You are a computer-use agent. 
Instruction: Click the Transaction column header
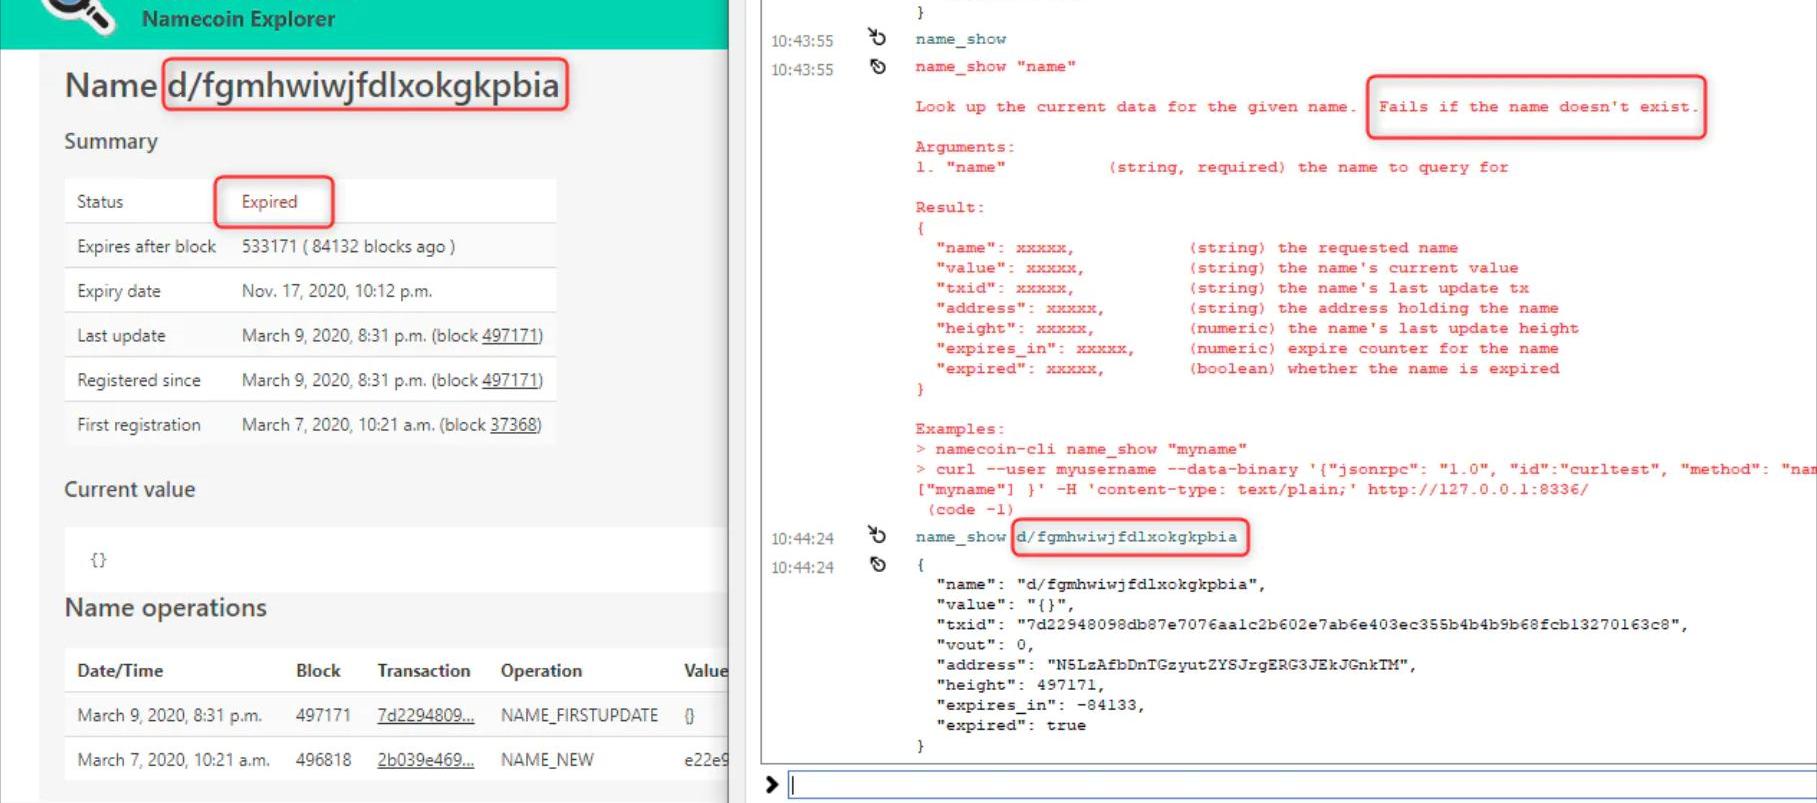point(423,671)
